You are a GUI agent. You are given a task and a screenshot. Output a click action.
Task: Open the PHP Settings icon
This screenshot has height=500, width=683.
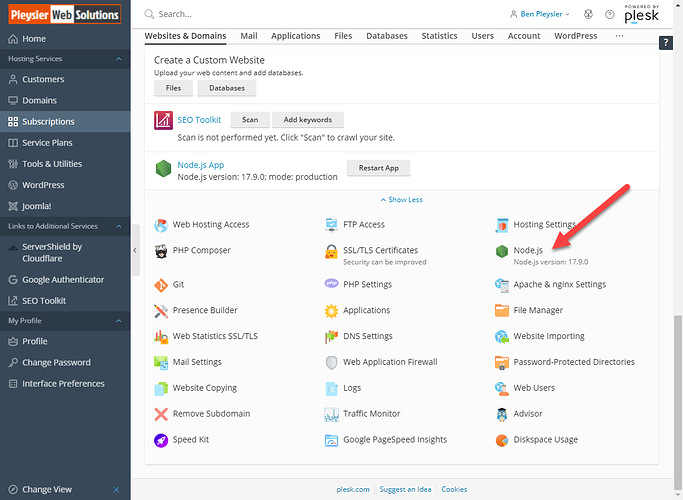(x=331, y=284)
